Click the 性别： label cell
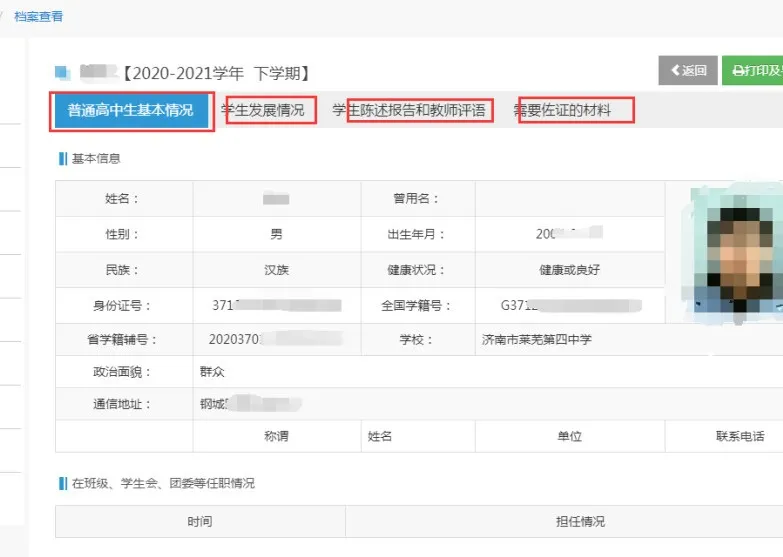 [124, 234]
